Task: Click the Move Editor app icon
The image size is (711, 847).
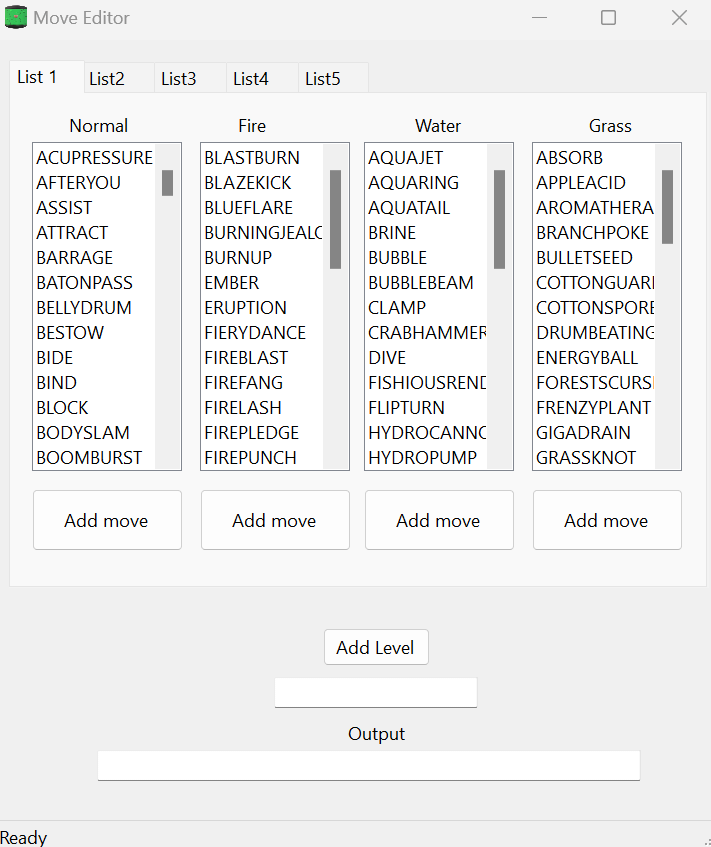Action: [16, 18]
